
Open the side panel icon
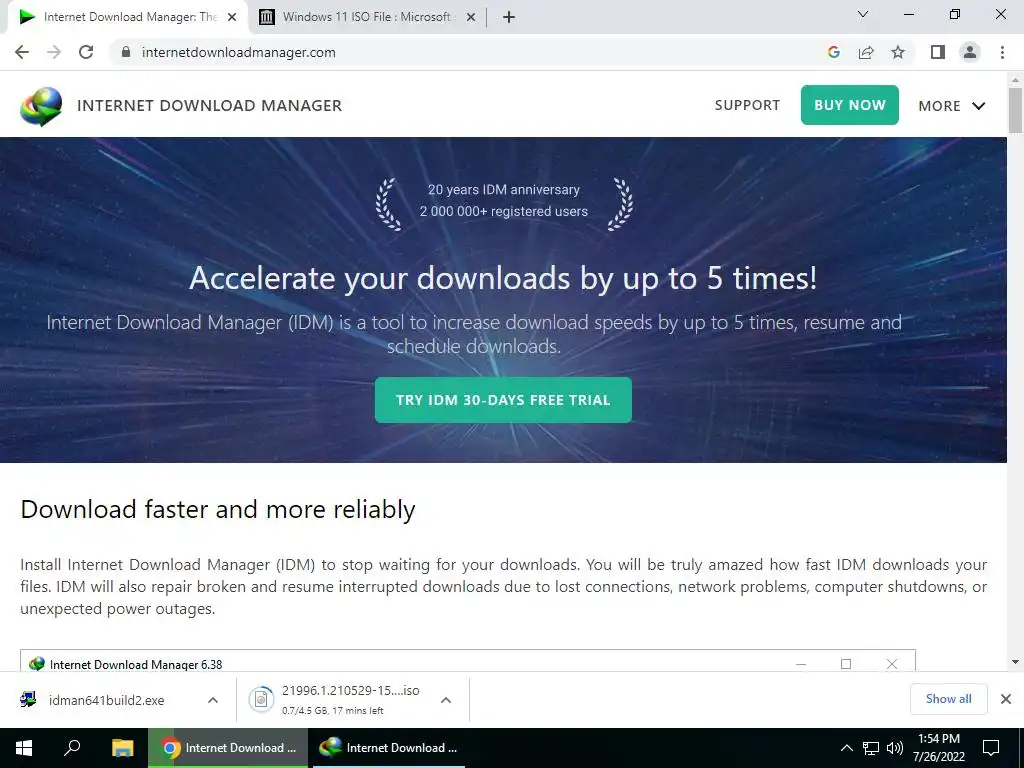point(938,52)
